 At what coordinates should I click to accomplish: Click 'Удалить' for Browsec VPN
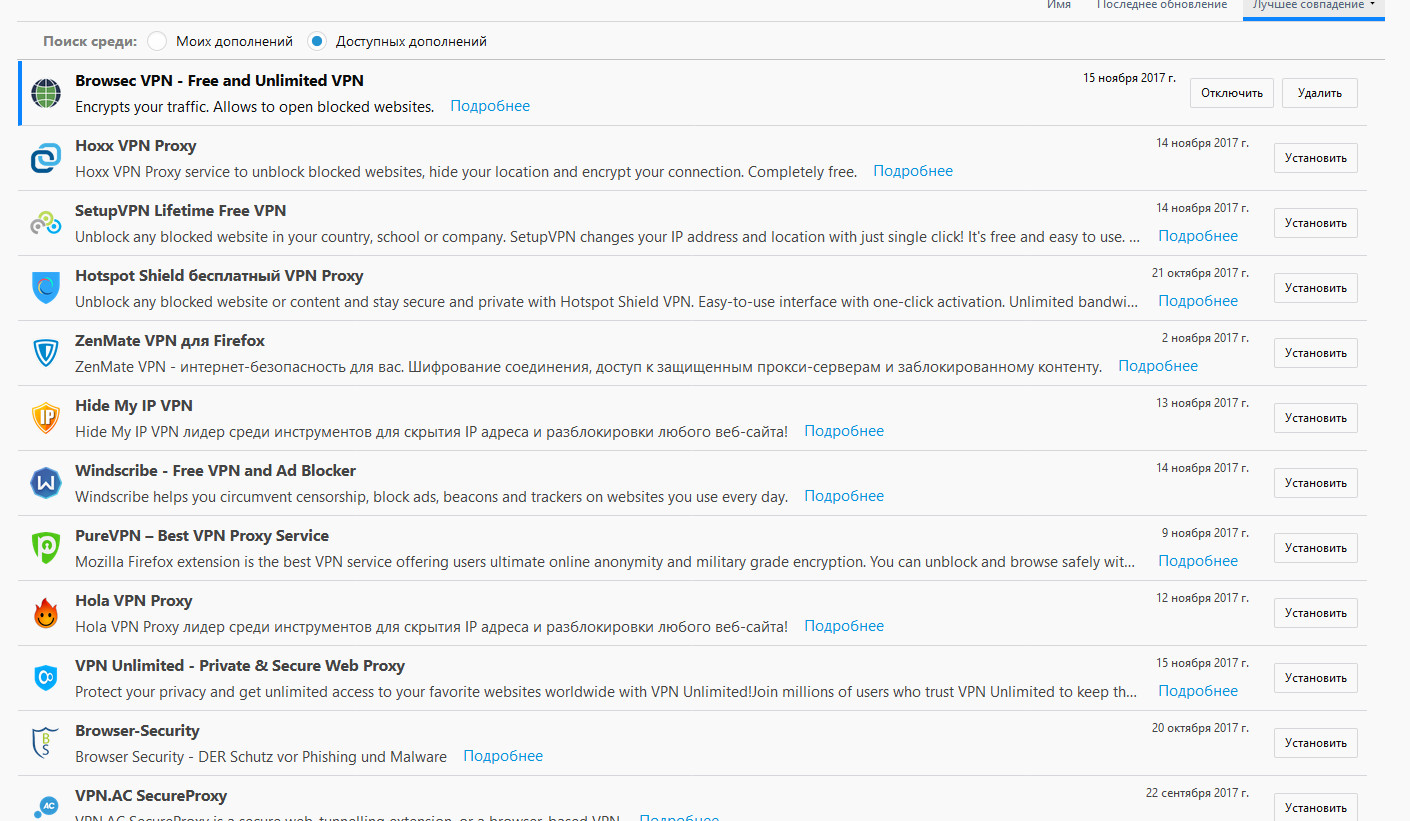pos(1320,93)
